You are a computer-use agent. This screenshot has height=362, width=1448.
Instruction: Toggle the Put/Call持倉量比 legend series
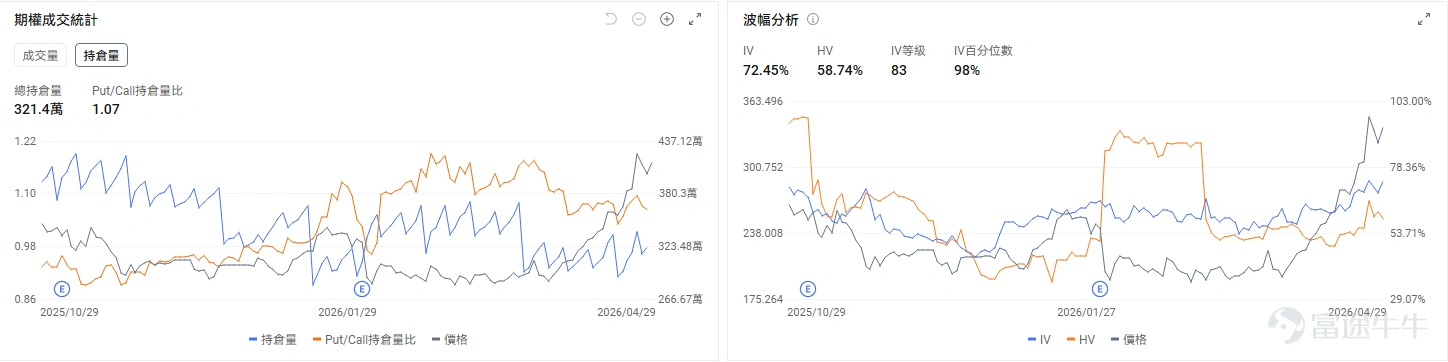(364, 340)
